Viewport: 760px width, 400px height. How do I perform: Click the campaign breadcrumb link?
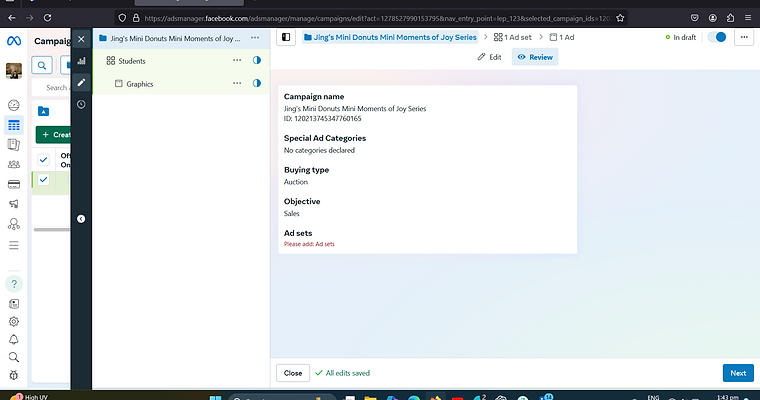tap(390, 37)
